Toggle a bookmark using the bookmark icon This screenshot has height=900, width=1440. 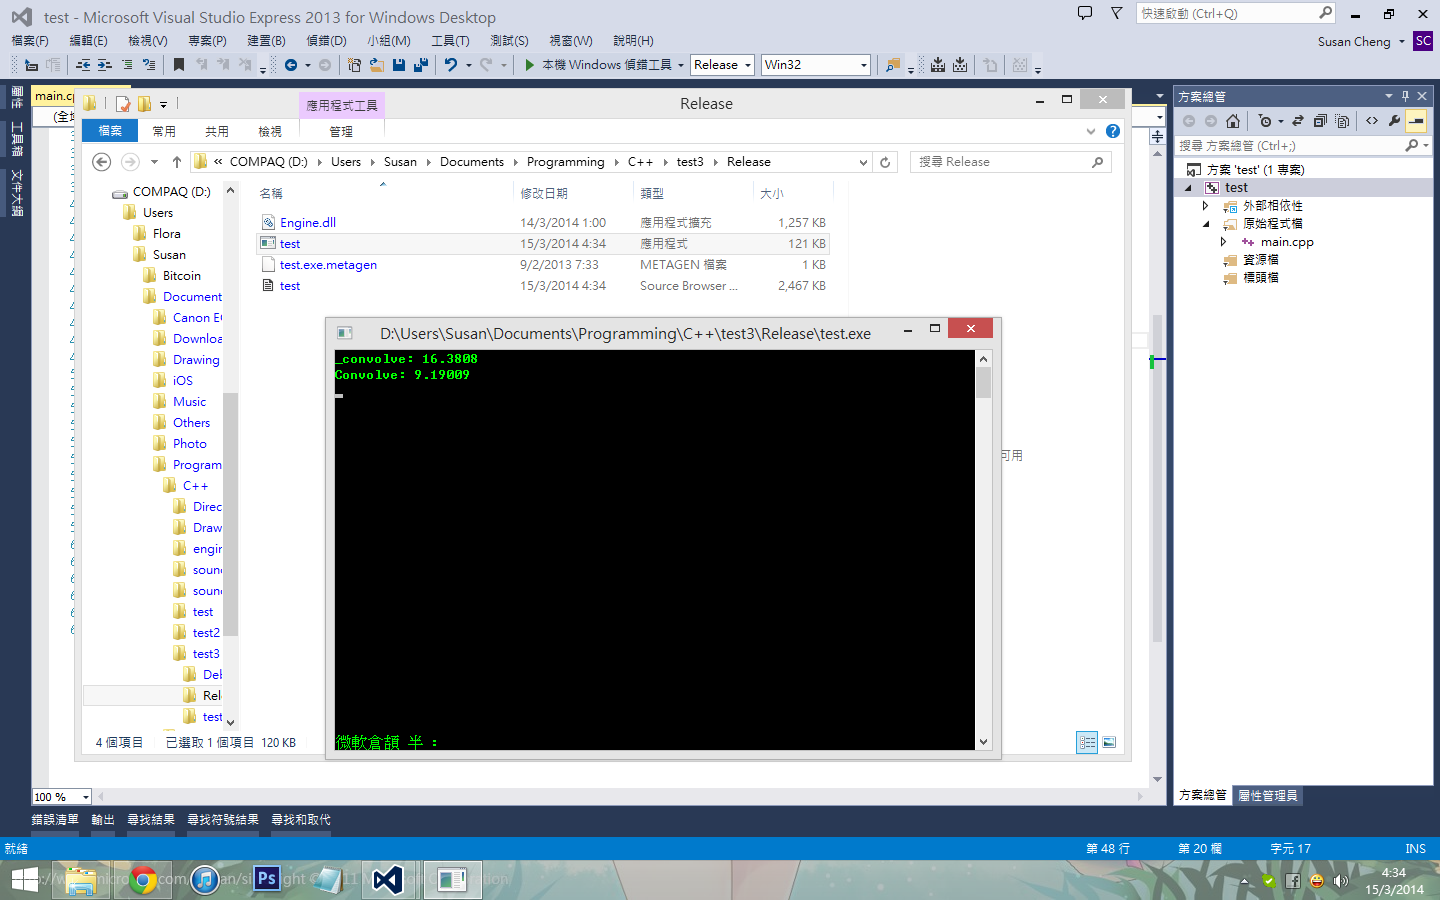pyautogui.click(x=179, y=65)
